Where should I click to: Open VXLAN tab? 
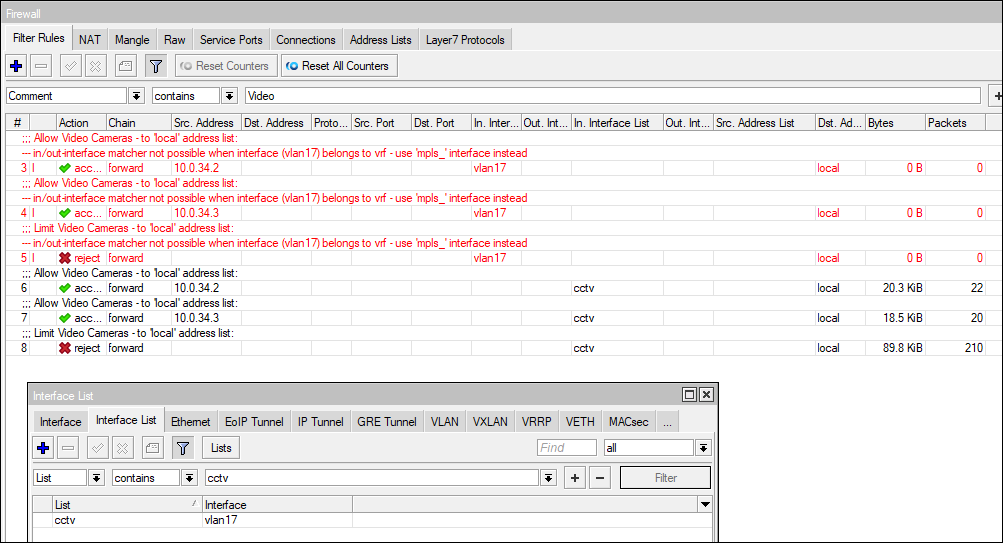tap(490, 421)
